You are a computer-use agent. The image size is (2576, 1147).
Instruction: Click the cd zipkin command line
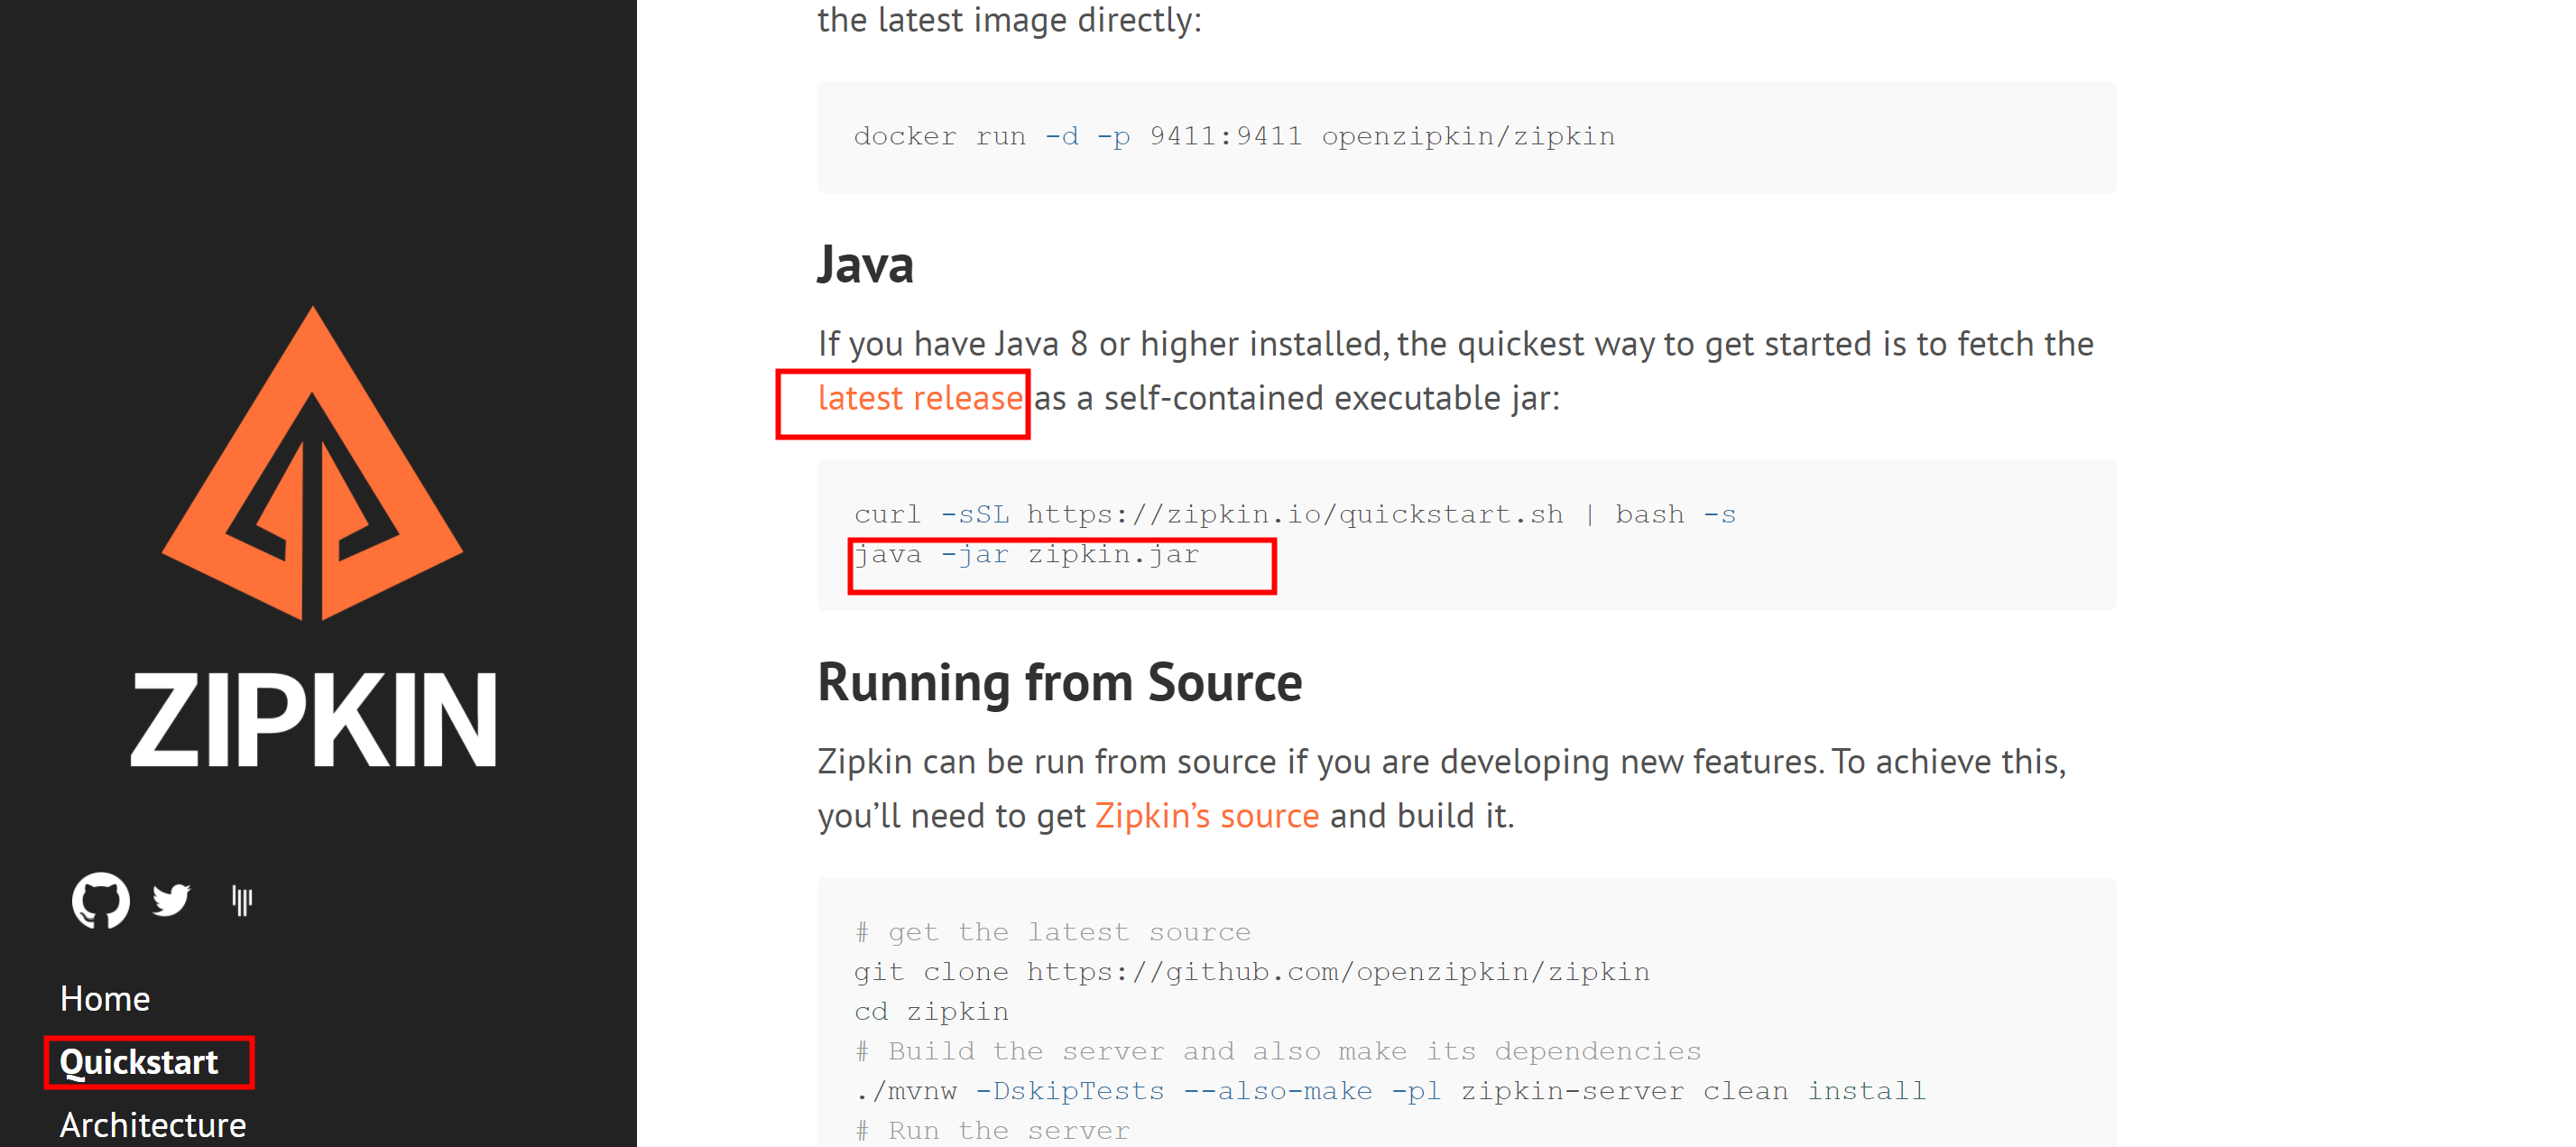tap(931, 1011)
